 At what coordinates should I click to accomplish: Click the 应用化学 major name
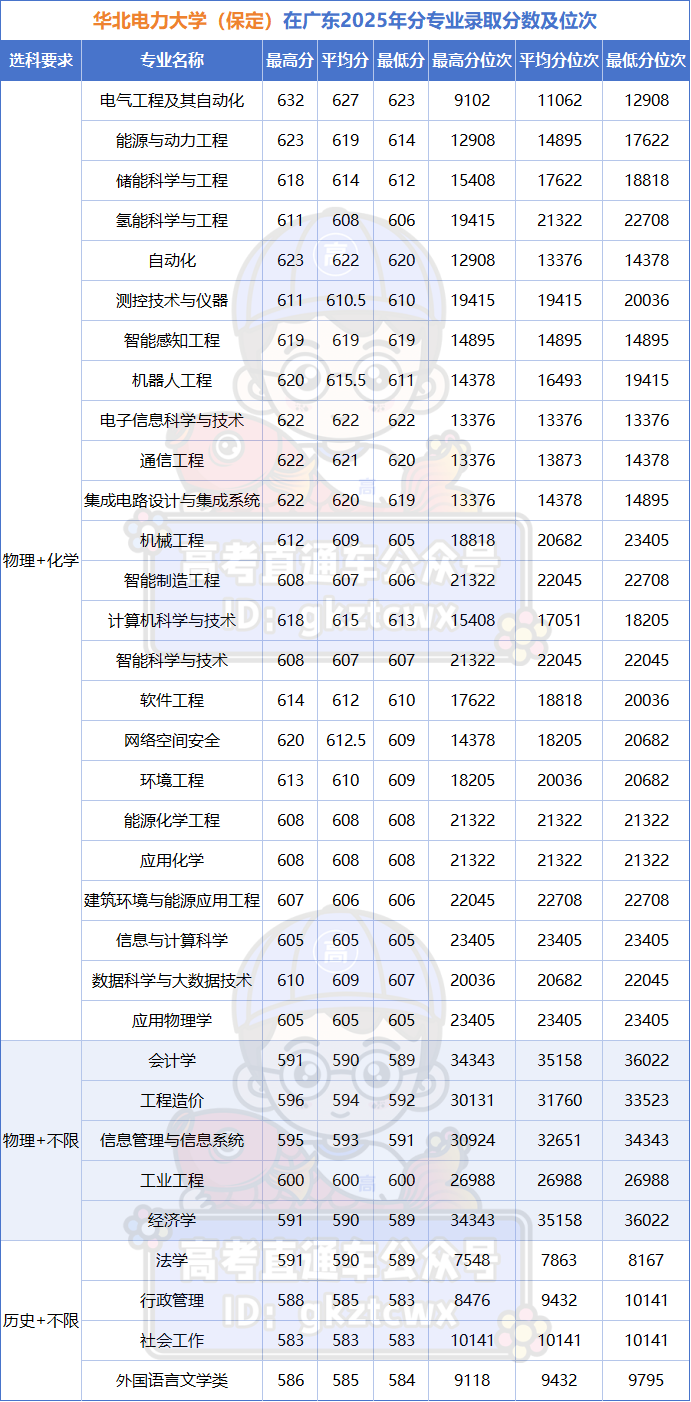click(172, 860)
